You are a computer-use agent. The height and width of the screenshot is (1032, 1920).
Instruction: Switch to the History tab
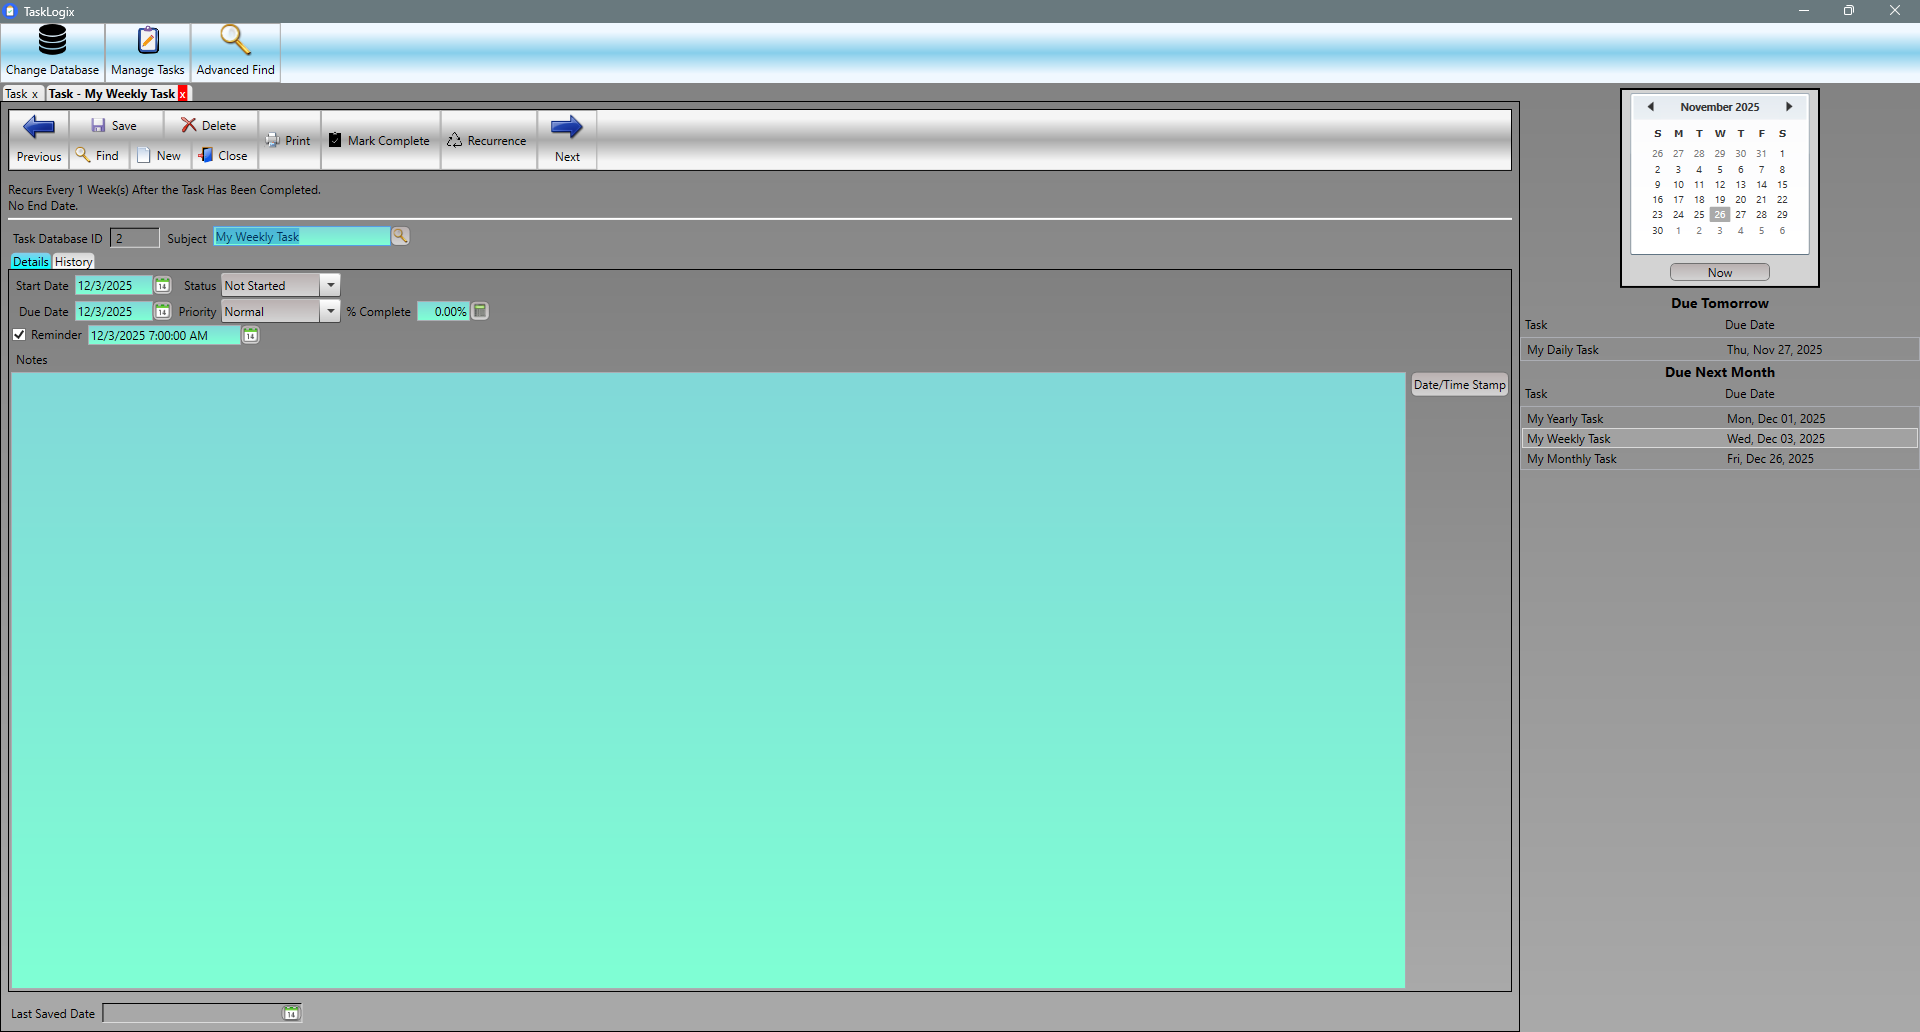pyautogui.click(x=73, y=262)
